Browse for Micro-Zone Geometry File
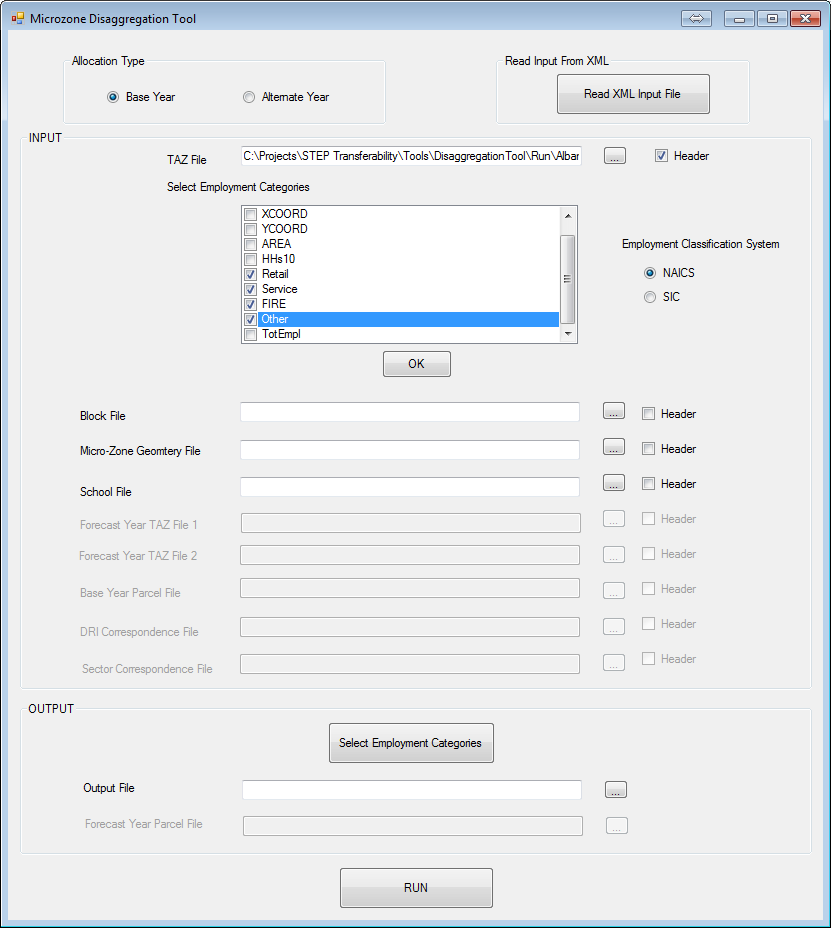The width and height of the screenshot is (831, 928). pyautogui.click(x=615, y=447)
